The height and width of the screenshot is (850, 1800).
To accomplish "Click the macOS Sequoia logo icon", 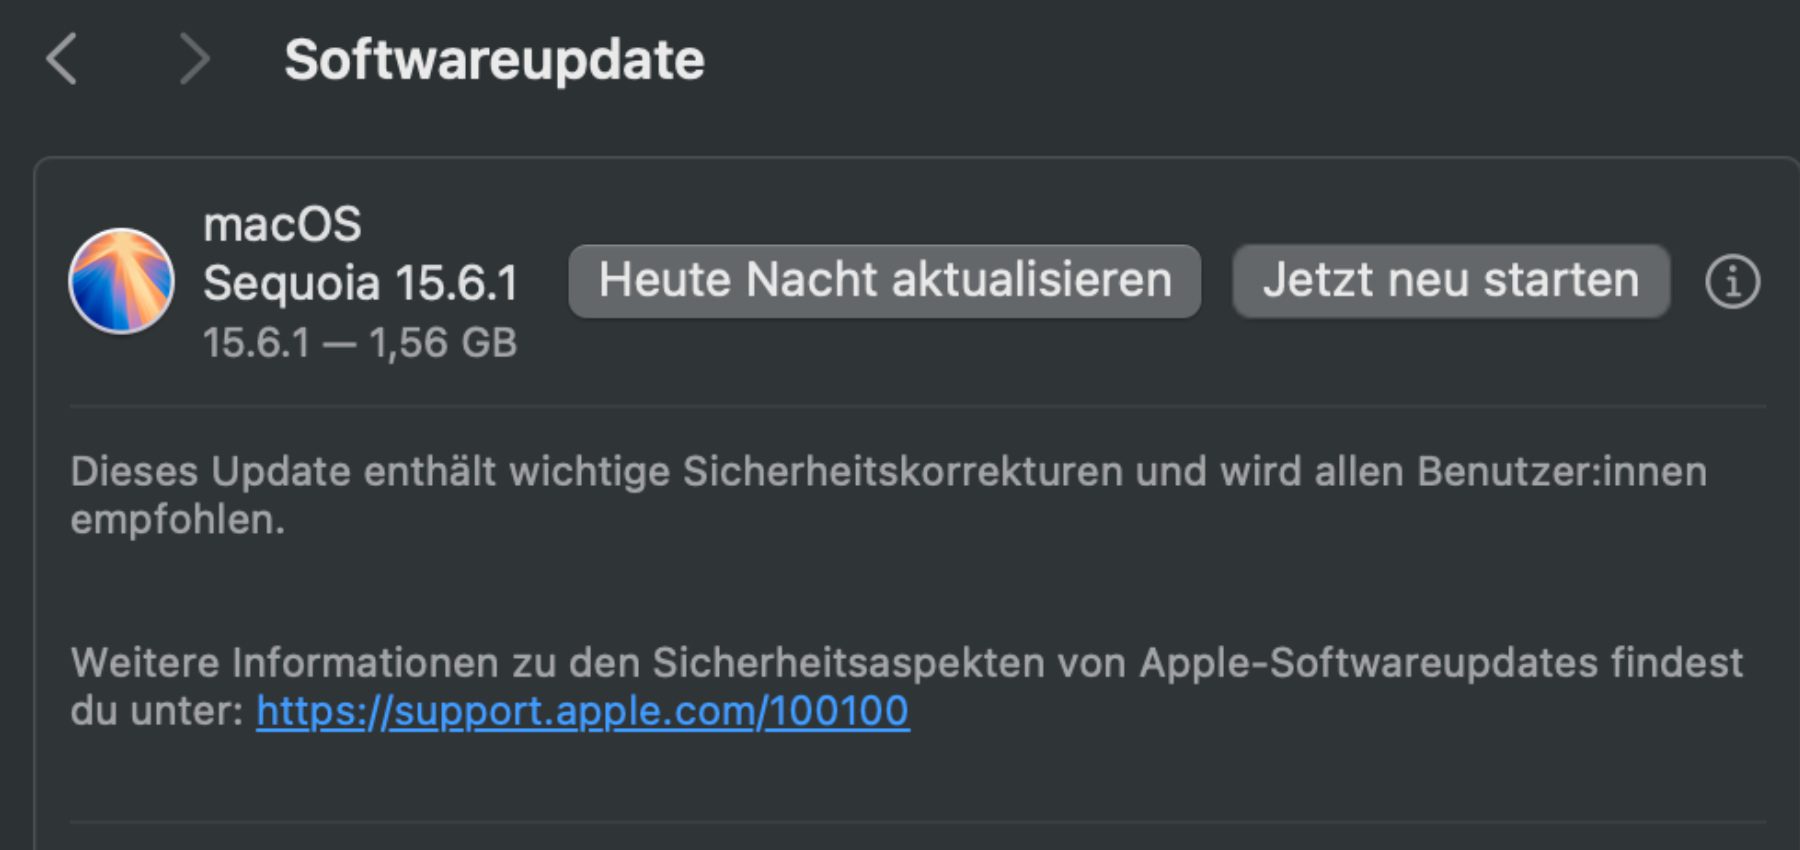I will point(121,281).
